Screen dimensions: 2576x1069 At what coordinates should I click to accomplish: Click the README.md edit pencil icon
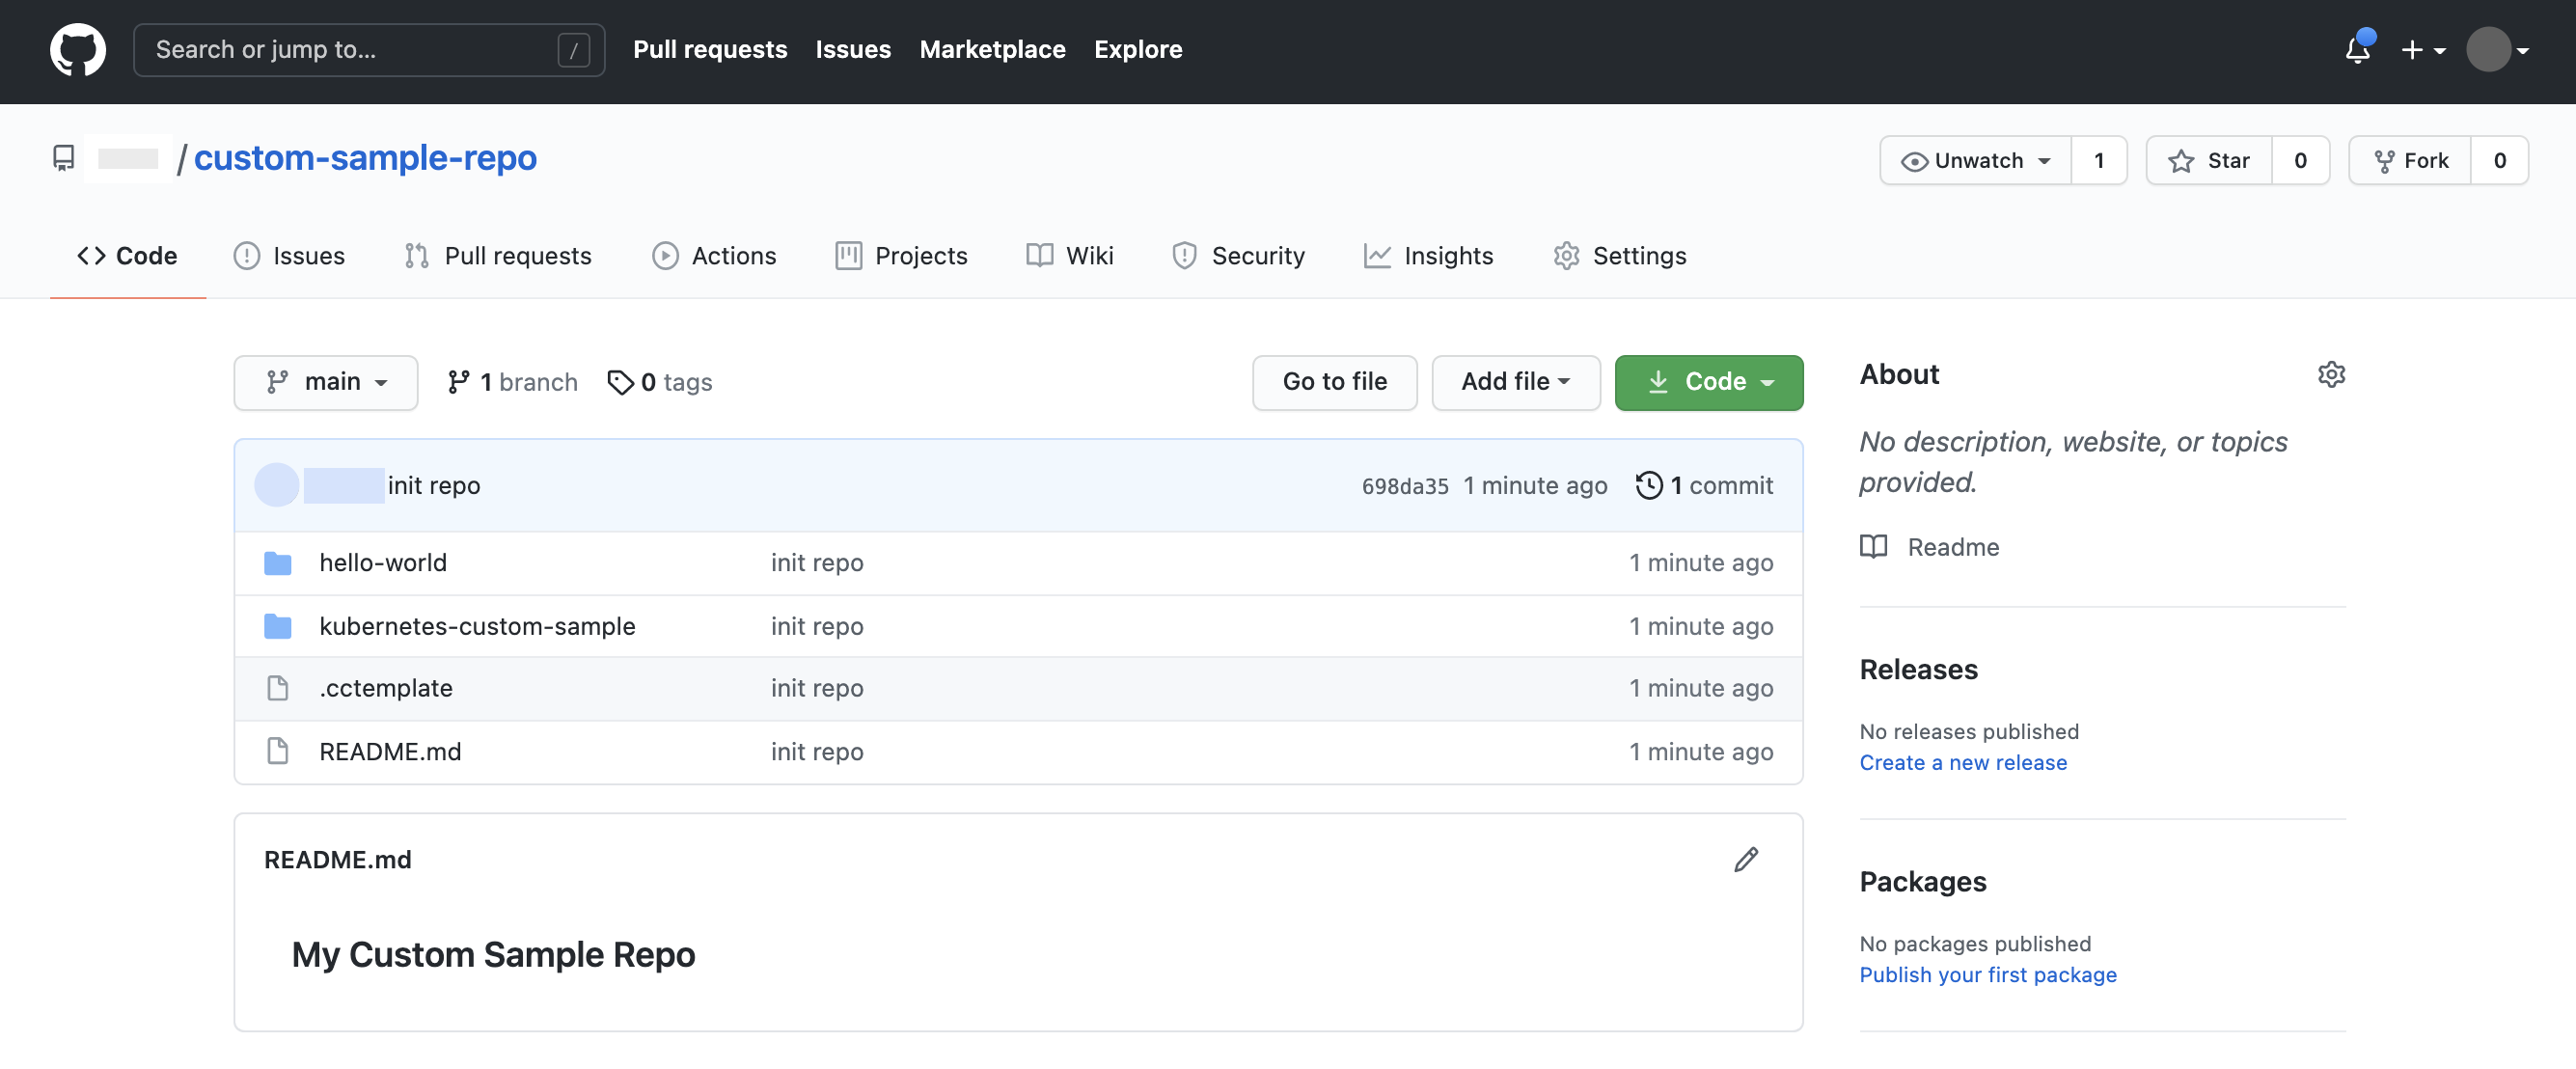tap(1744, 857)
